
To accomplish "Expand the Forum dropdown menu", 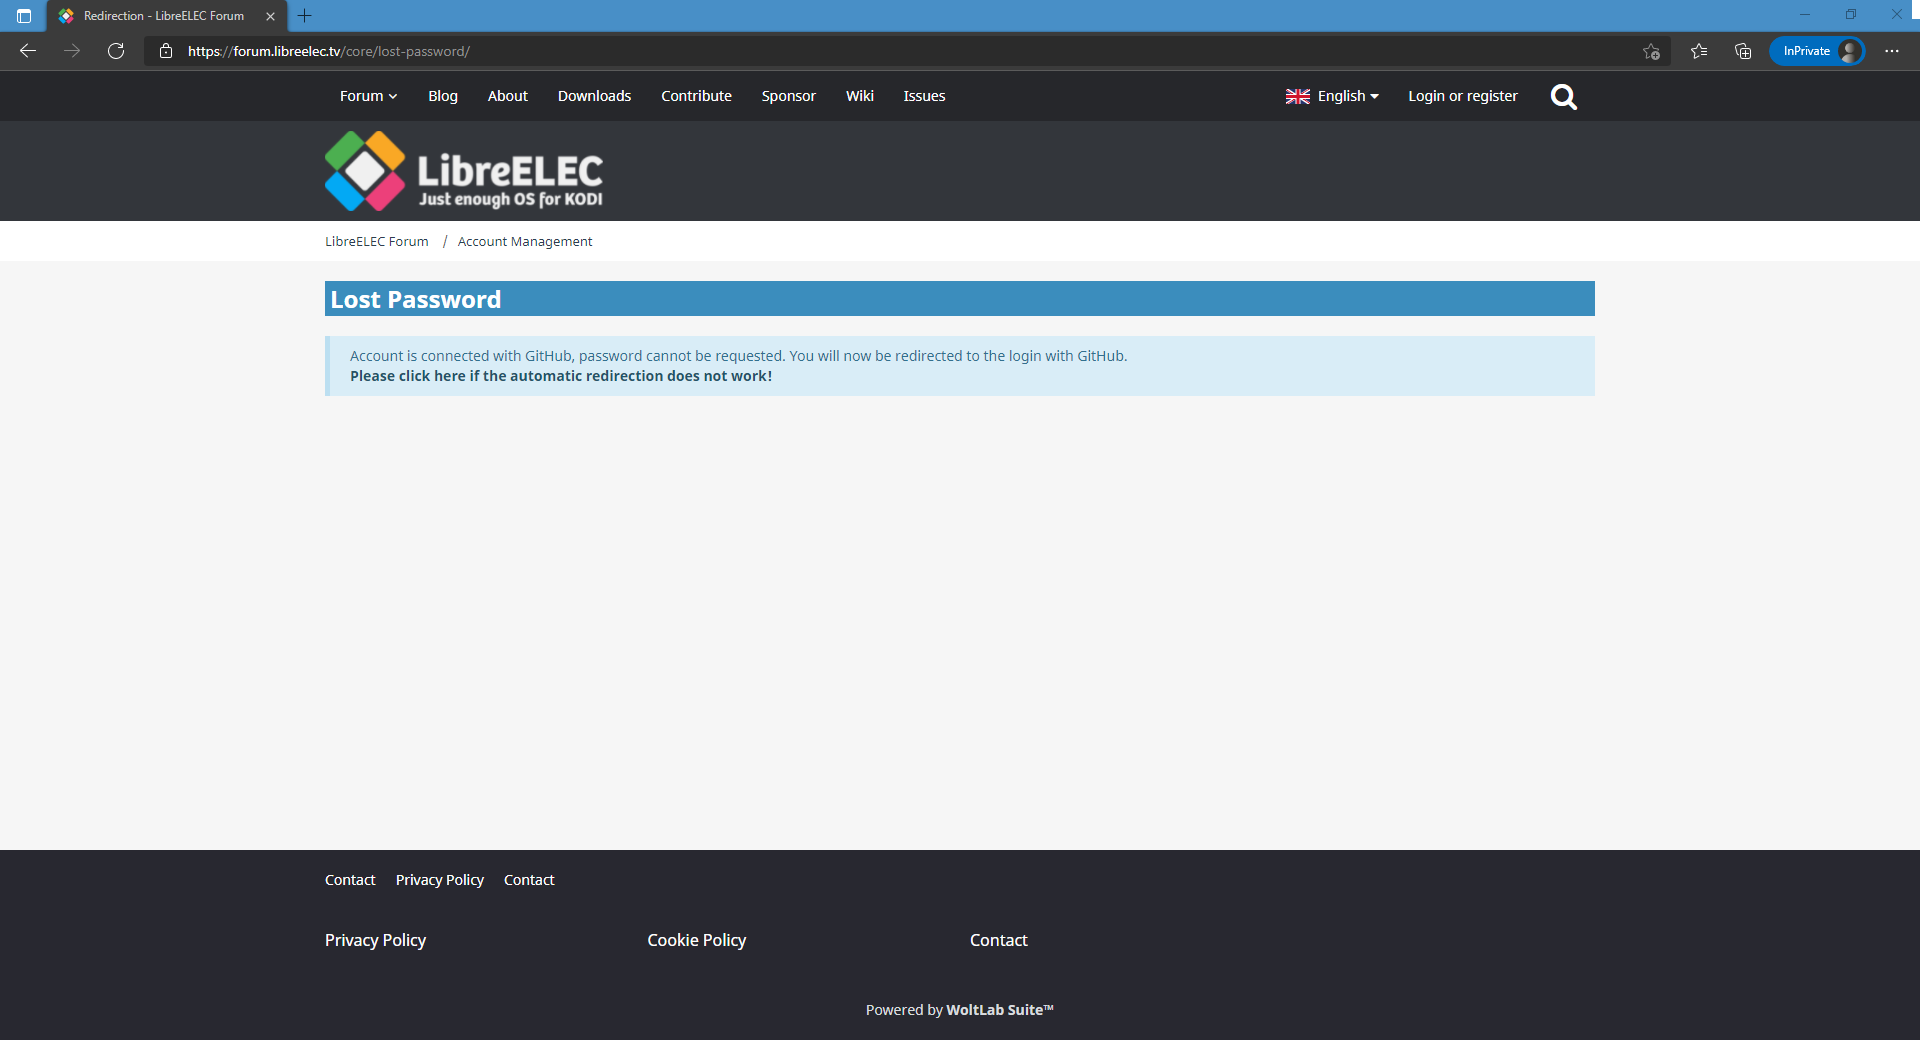I will 368,96.
